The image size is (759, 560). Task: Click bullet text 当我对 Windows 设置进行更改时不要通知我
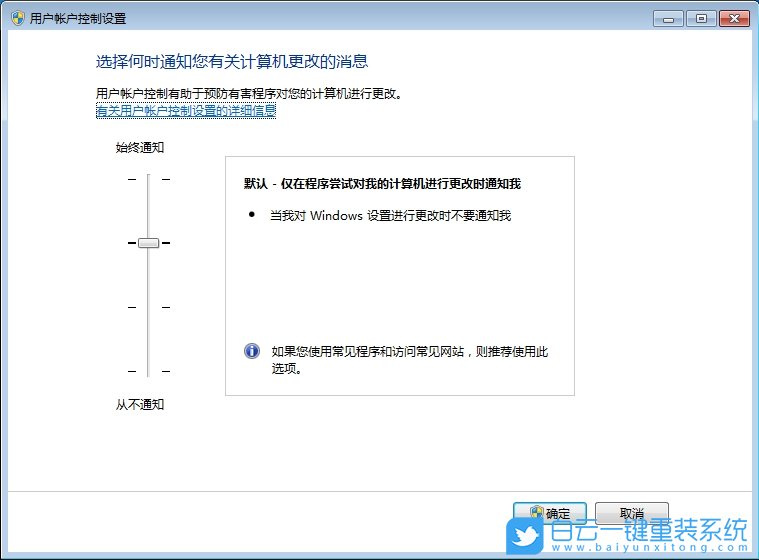pyautogui.click(x=390, y=215)
